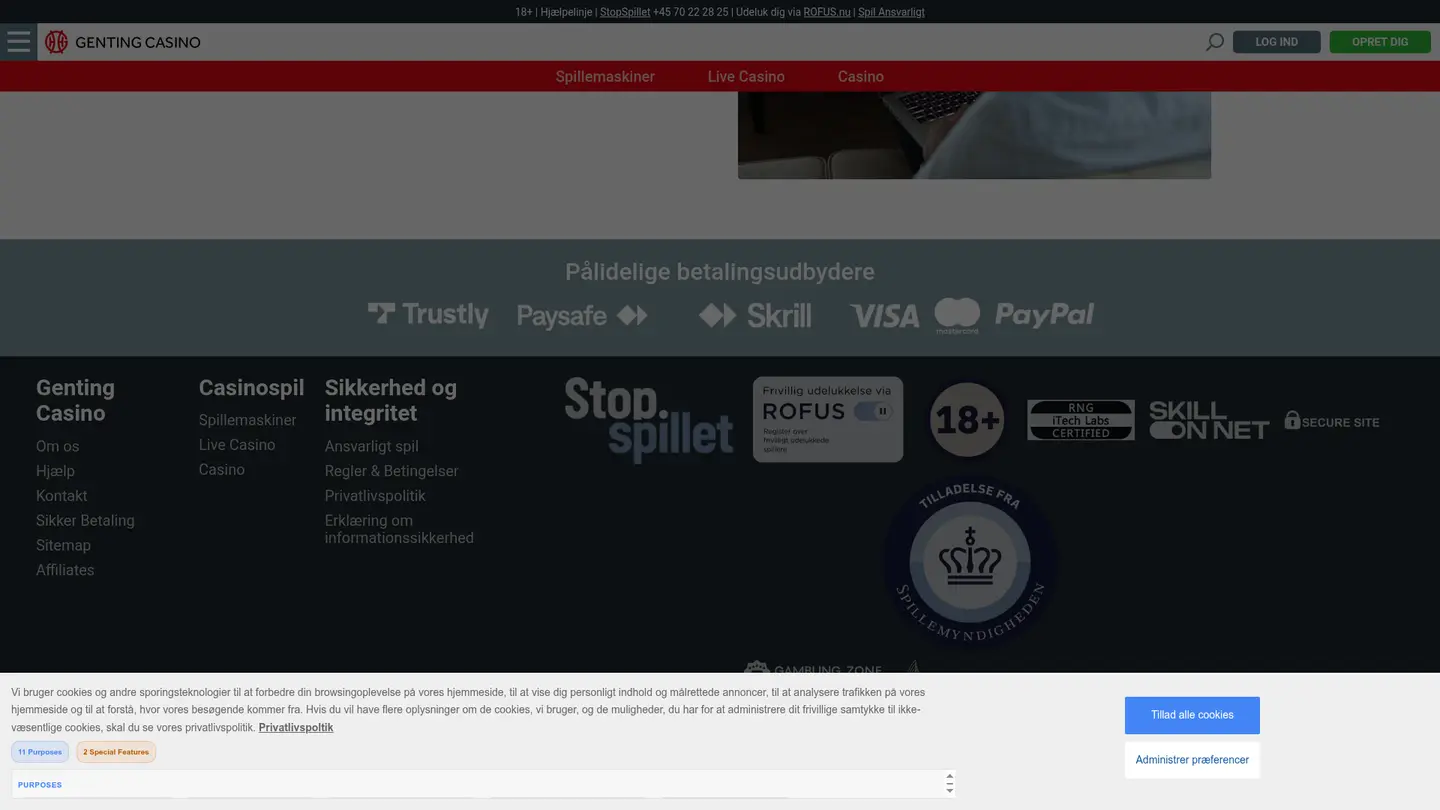
Task: Open Erklæring om informationssikkerhed link
Action: point(399,529)
